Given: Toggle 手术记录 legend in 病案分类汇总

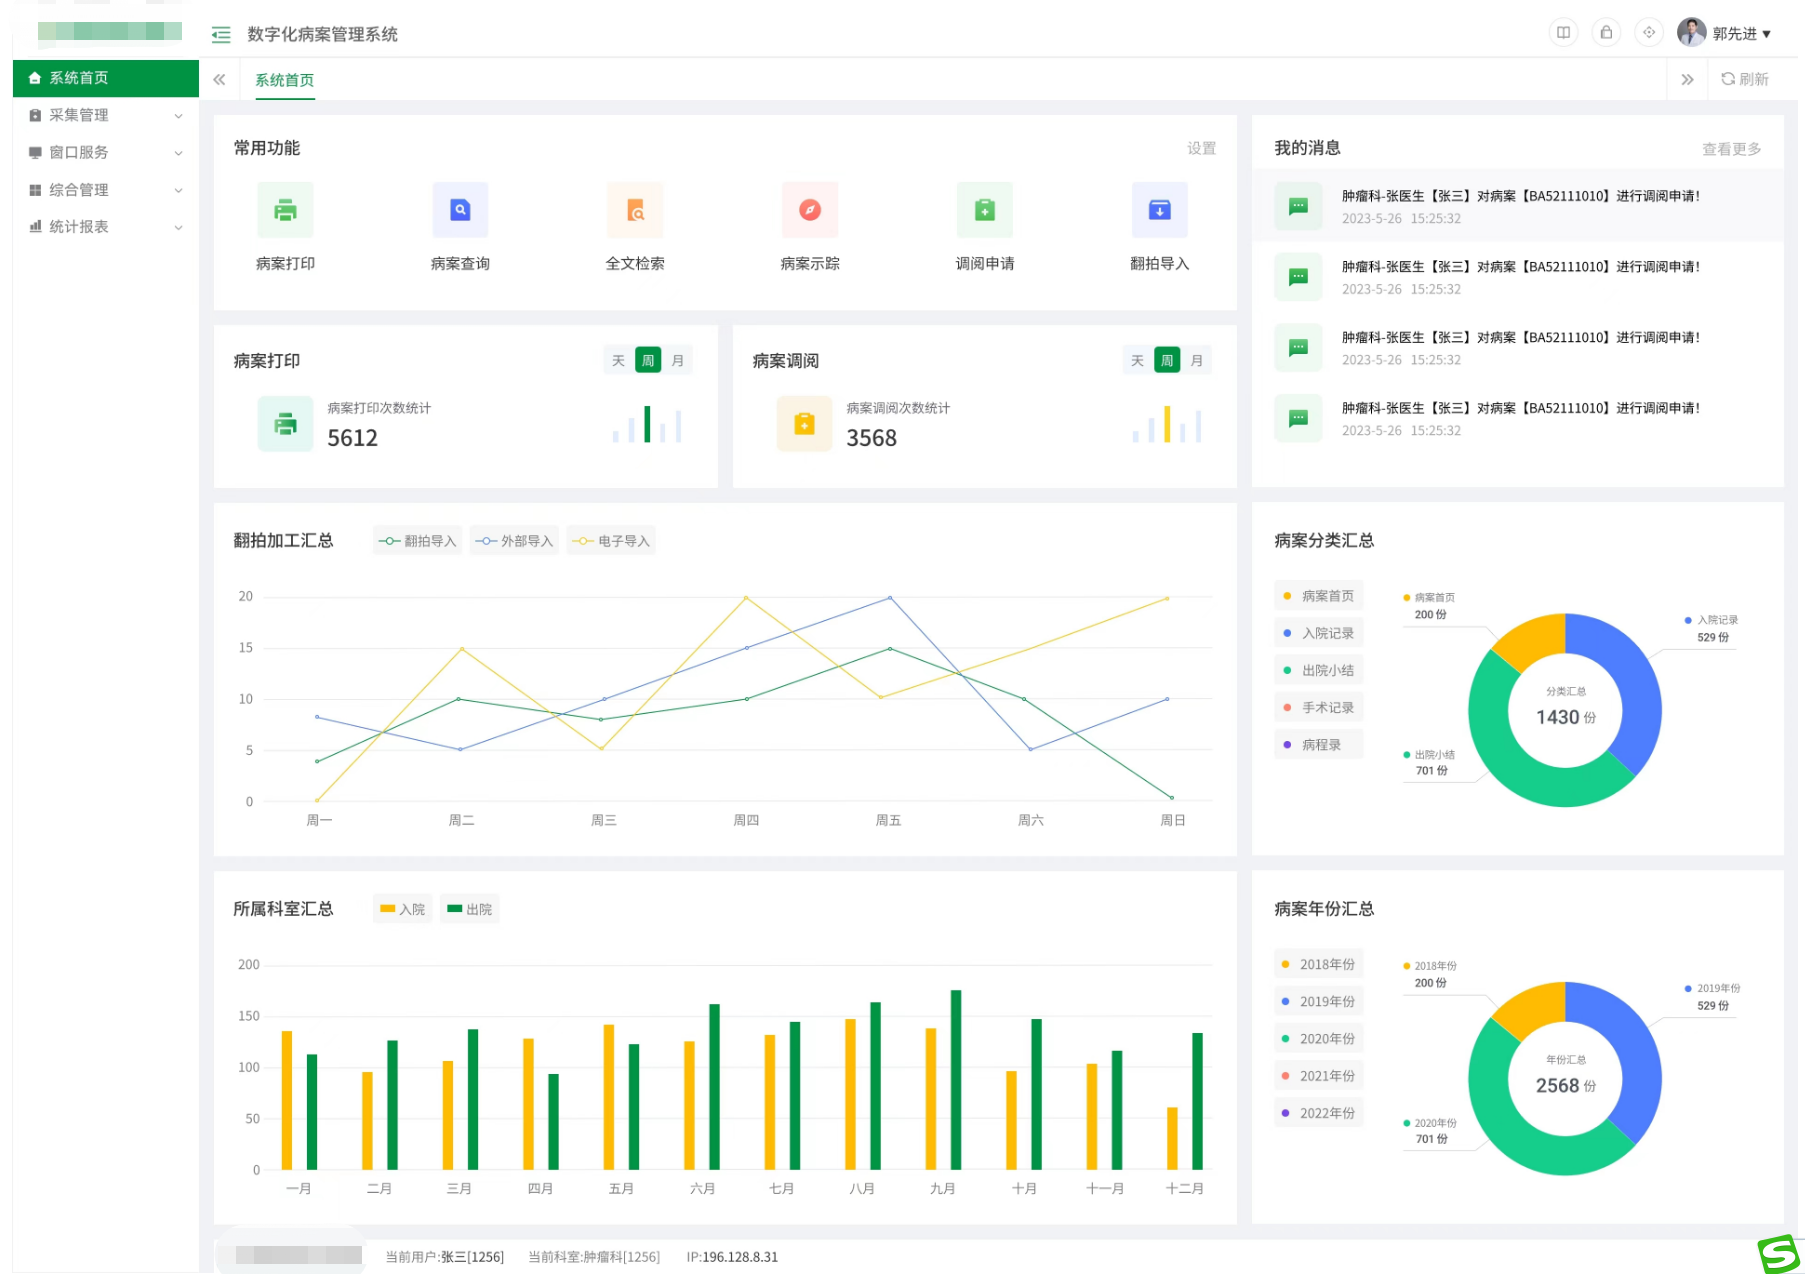Looking at the screenshot, I should tap(1319, 708).
